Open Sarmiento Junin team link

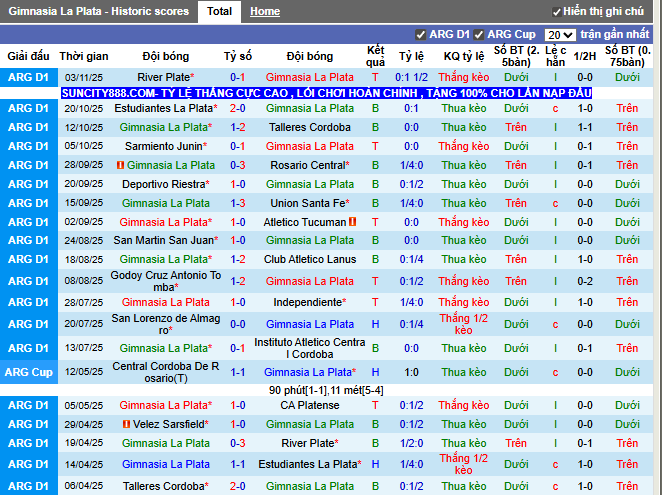(x=166, y=146)
